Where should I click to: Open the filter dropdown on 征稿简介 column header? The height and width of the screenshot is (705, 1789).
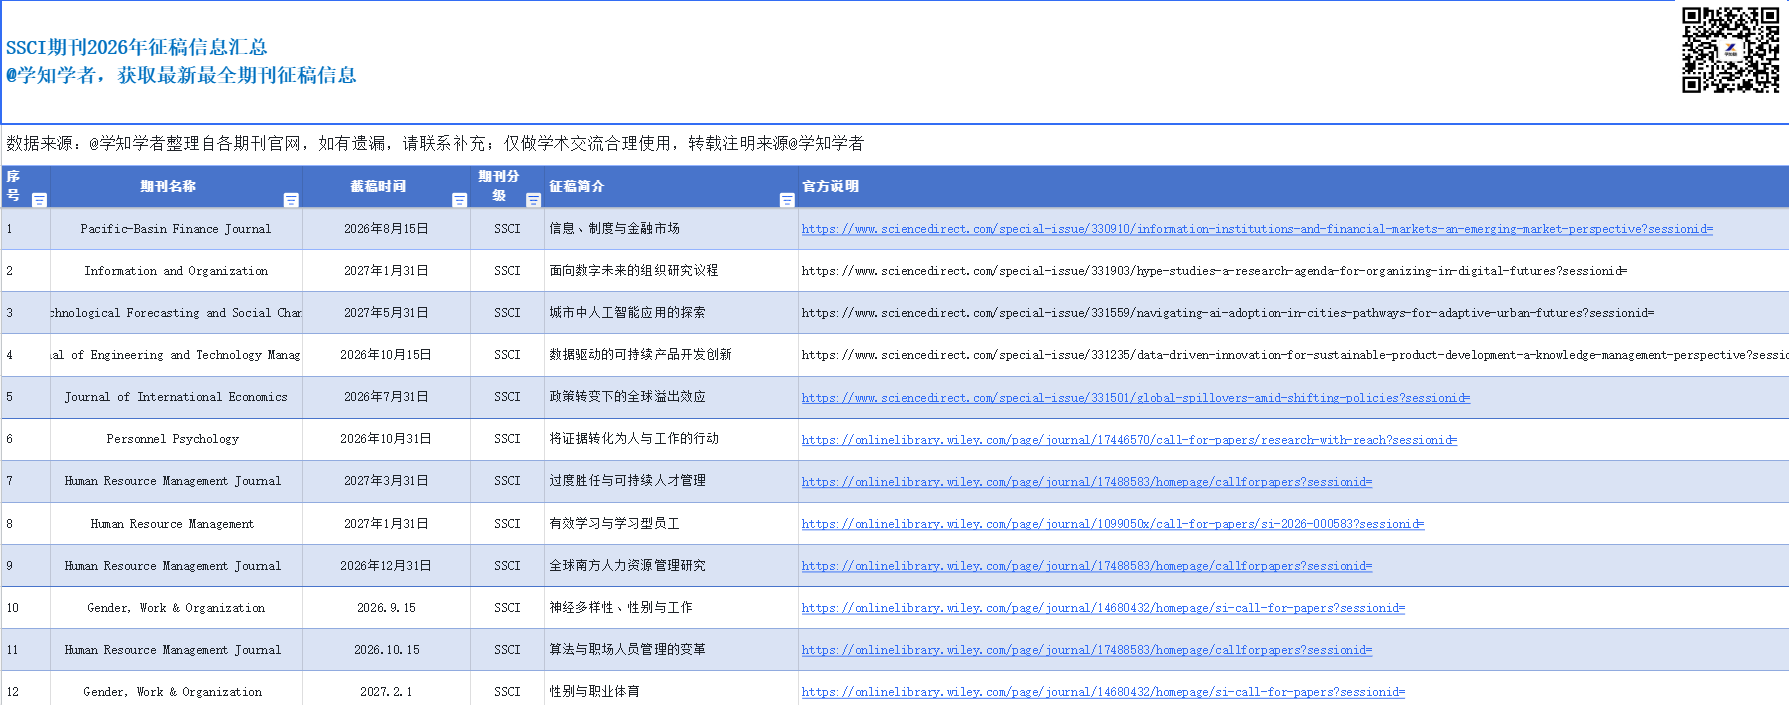point(787,200)
